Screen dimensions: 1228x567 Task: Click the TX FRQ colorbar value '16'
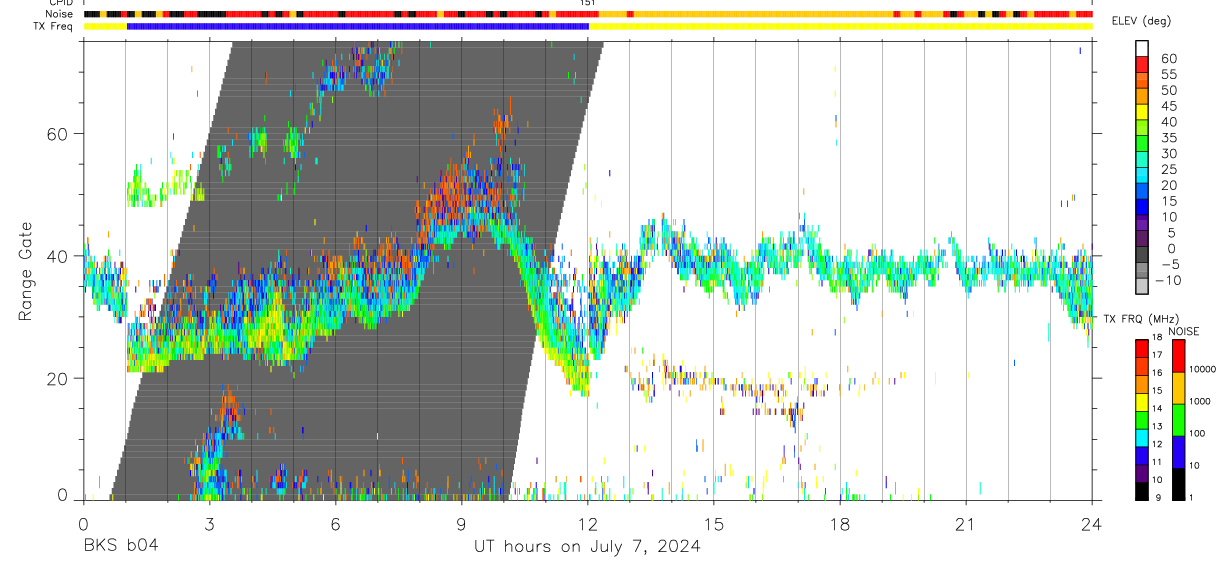pyautogui.click(x=1157, y=373)
